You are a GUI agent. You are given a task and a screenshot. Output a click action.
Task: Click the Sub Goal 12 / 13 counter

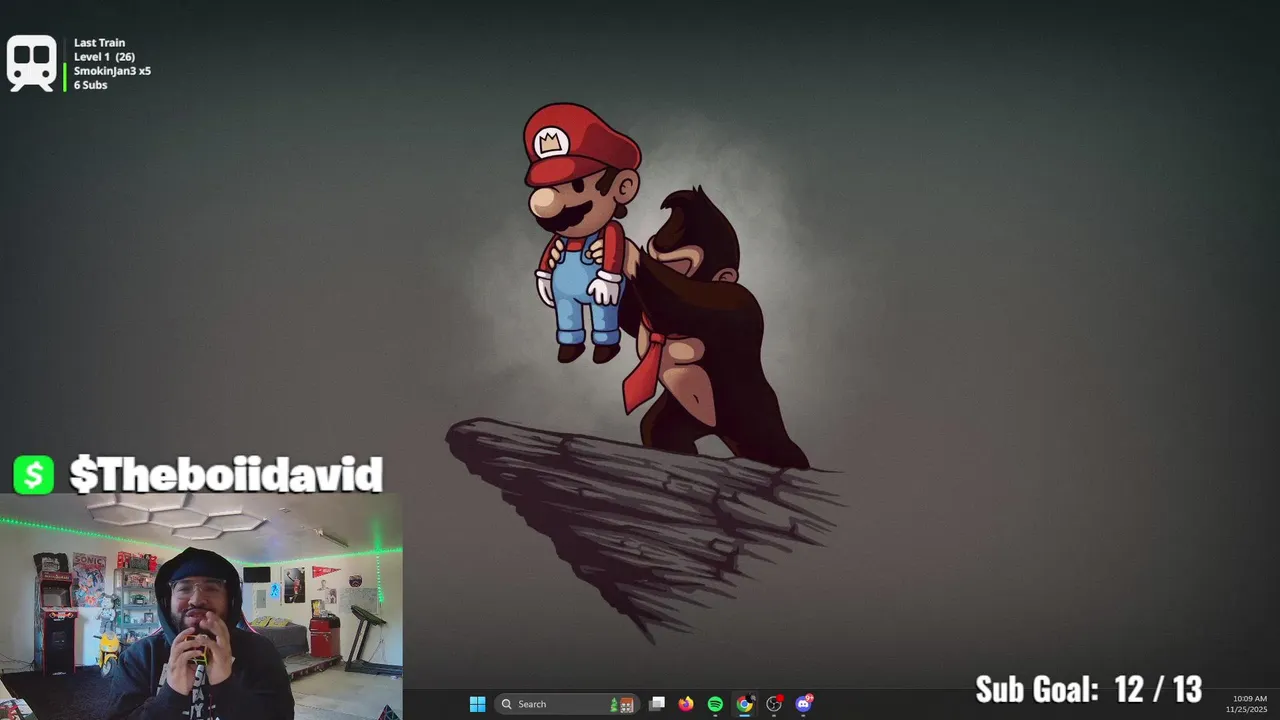click(1088, 689)
